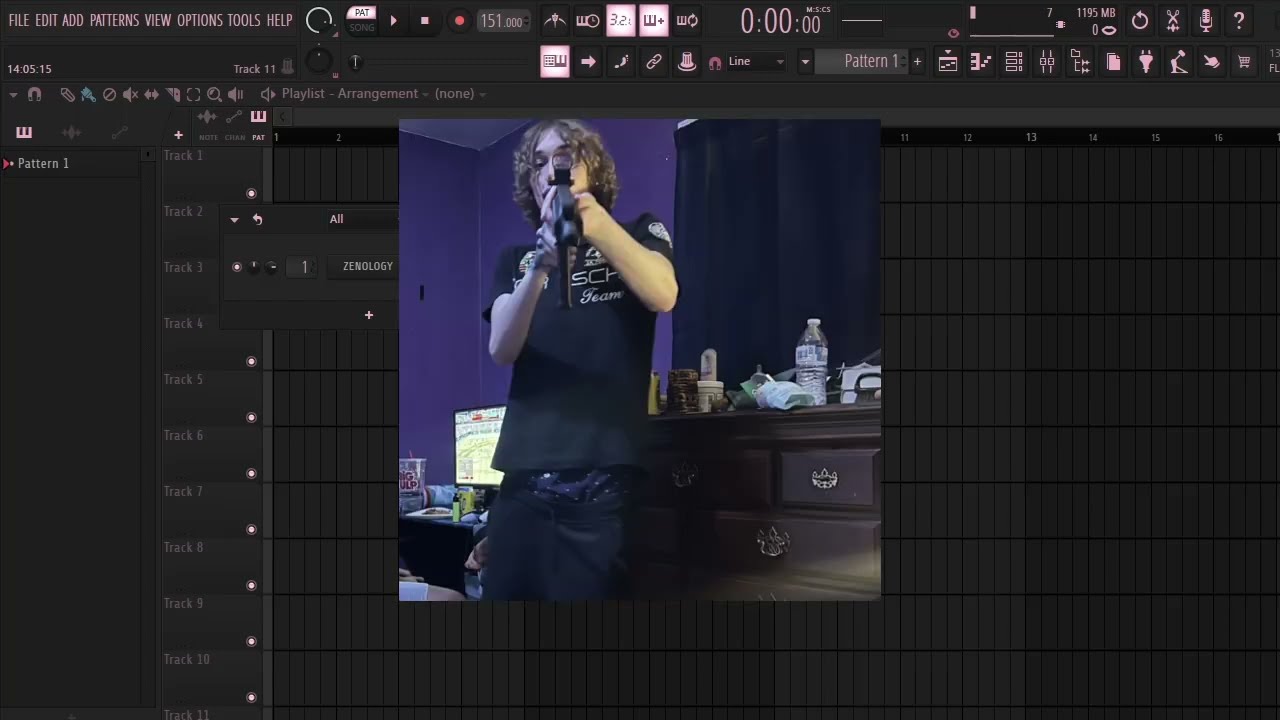This screenshot has height=720, width=1280.
Task: Toggle the 3-2-1 countdown before recording
Action: point(620,20)
